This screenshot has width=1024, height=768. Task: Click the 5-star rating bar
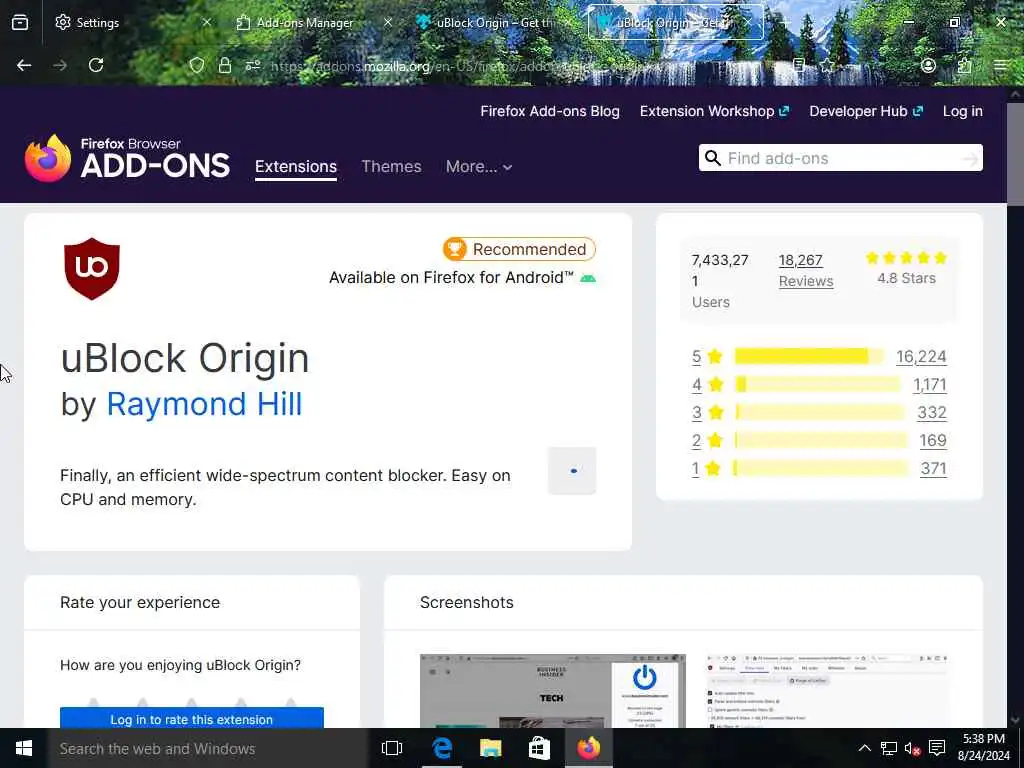click(810, 356)
